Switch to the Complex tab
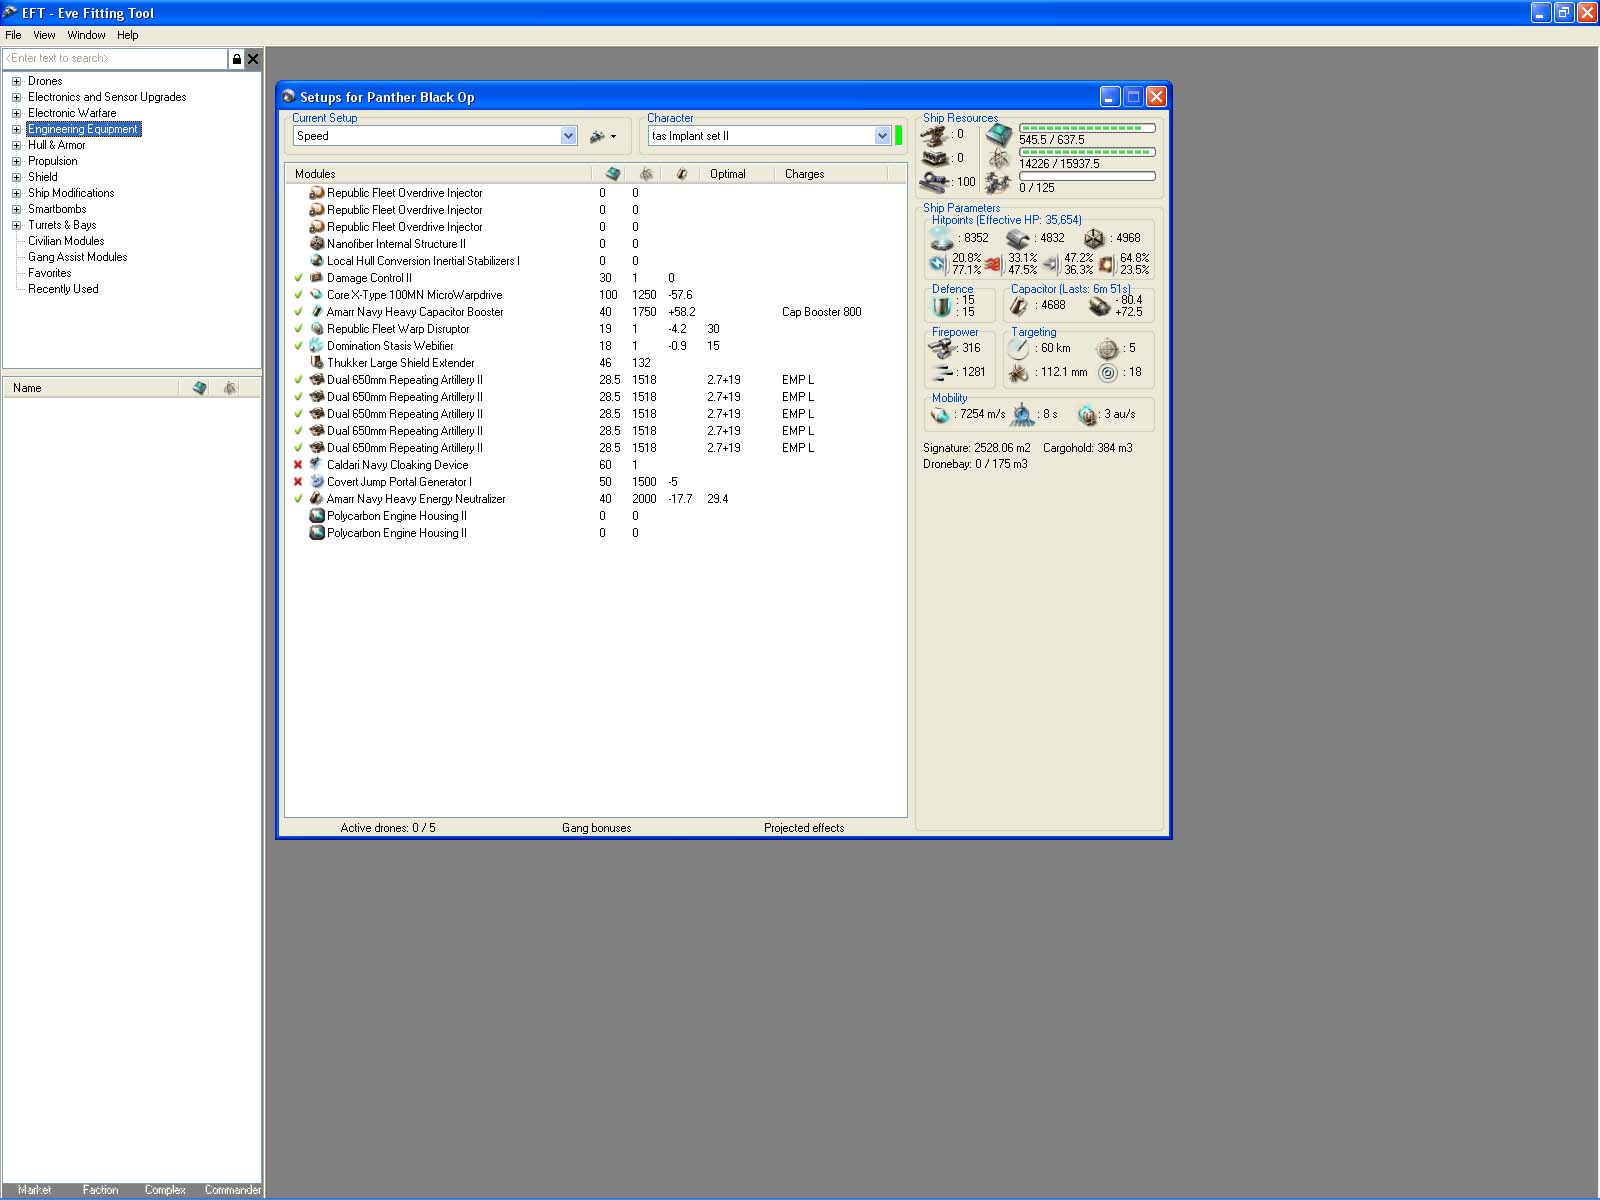 [165, 1190]
